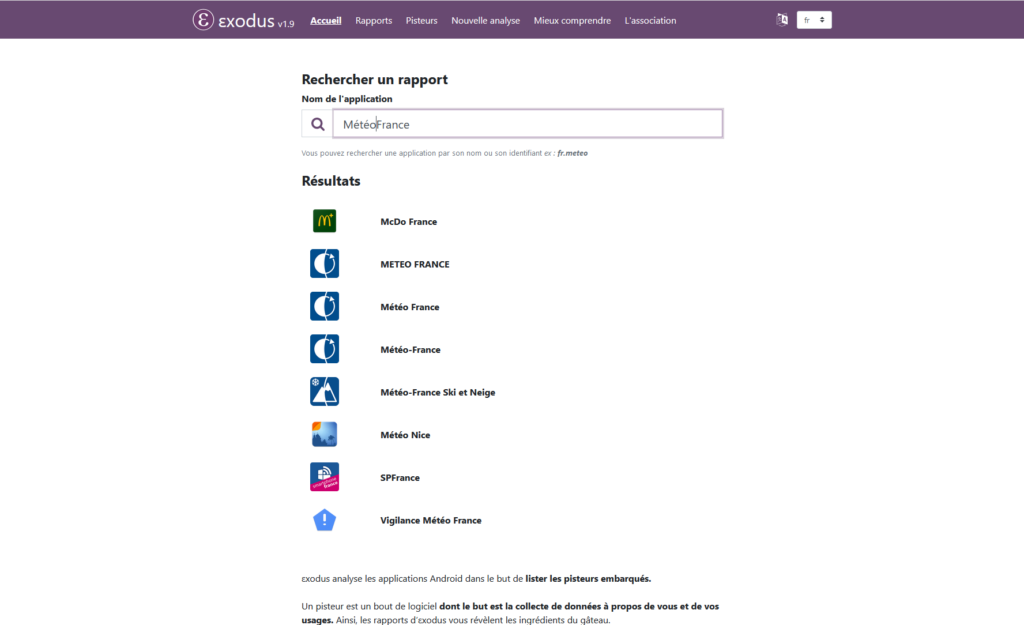Click the "v1.9" version text in header

pyautogui.click(x=286, y=24)
